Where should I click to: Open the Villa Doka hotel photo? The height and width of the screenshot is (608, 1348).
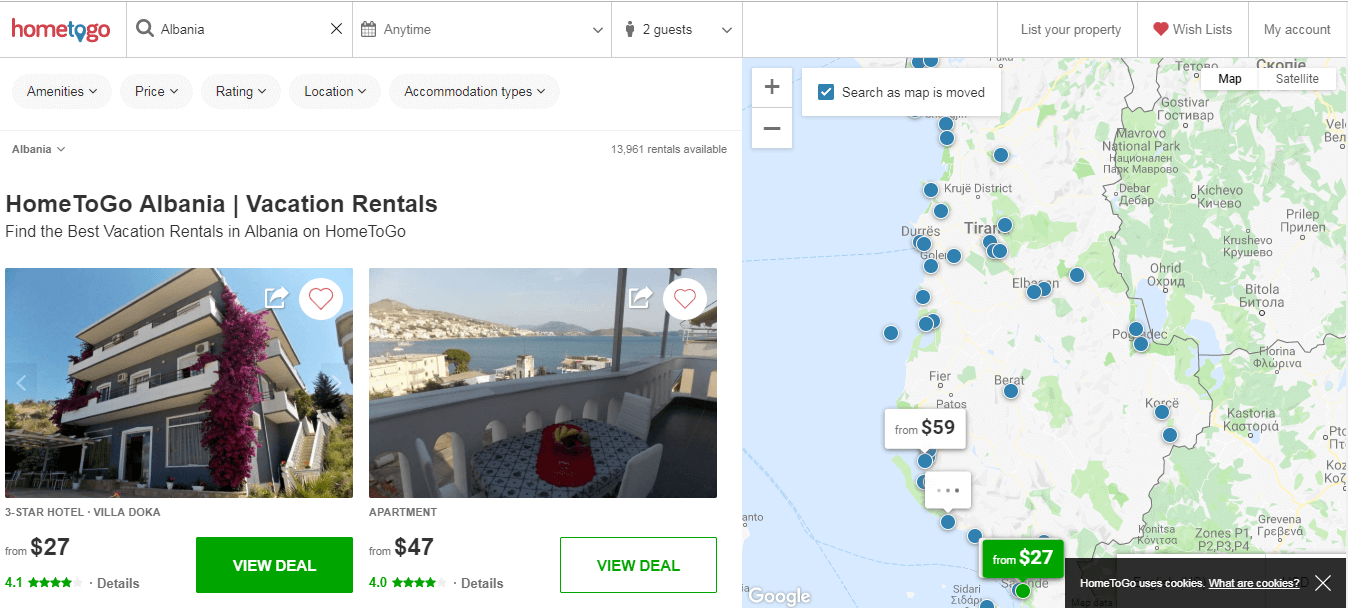pos(179,382)
